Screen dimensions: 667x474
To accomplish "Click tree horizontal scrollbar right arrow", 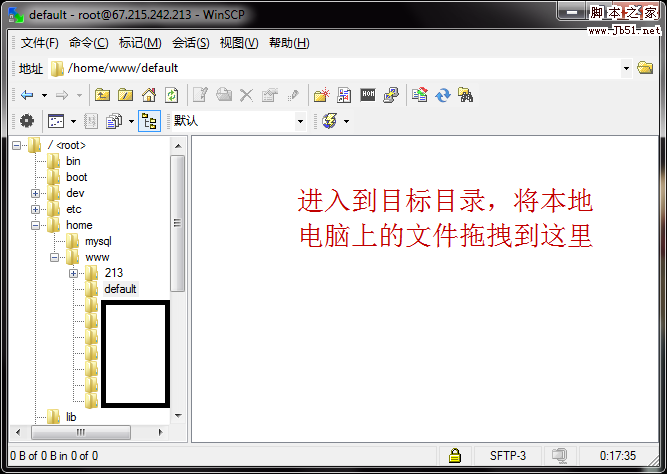I will pyautogui.click(x=160, y=432).
